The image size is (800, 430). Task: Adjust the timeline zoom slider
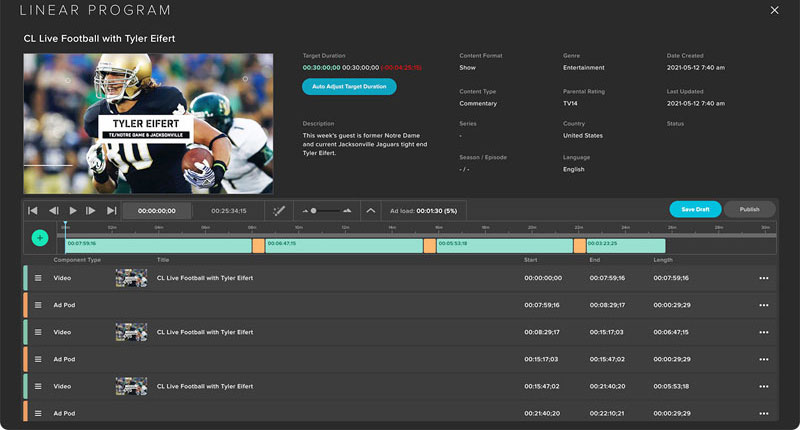[314, 211]
